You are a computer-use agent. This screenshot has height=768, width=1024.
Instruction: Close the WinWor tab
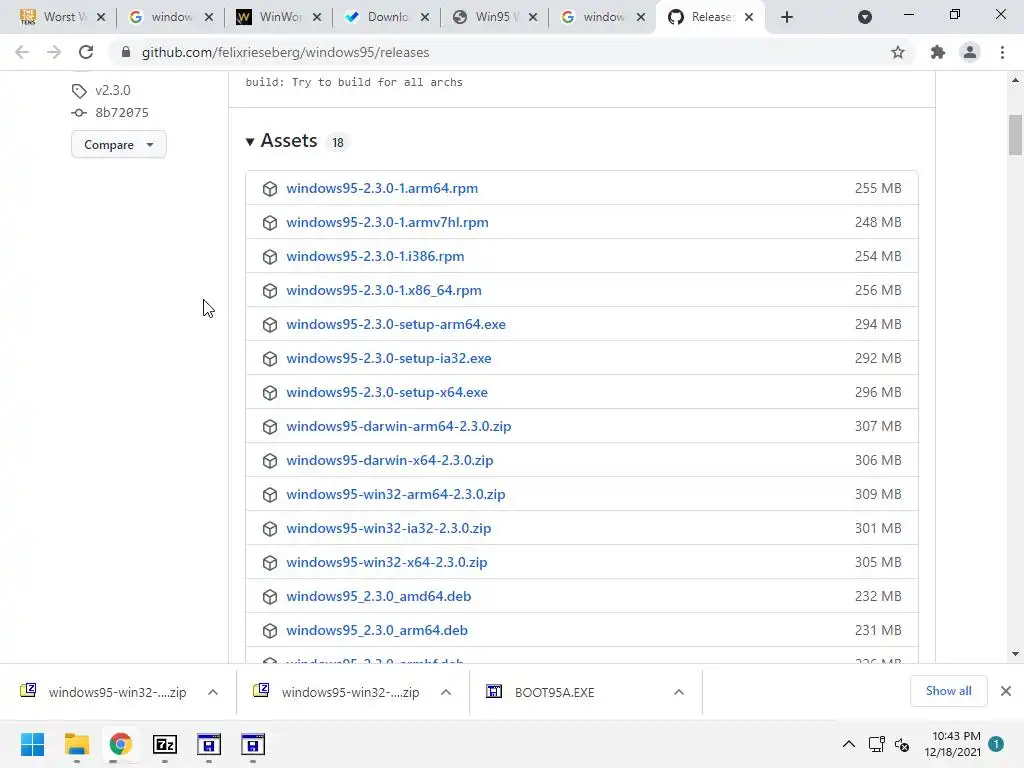click(x=317, y=17)
